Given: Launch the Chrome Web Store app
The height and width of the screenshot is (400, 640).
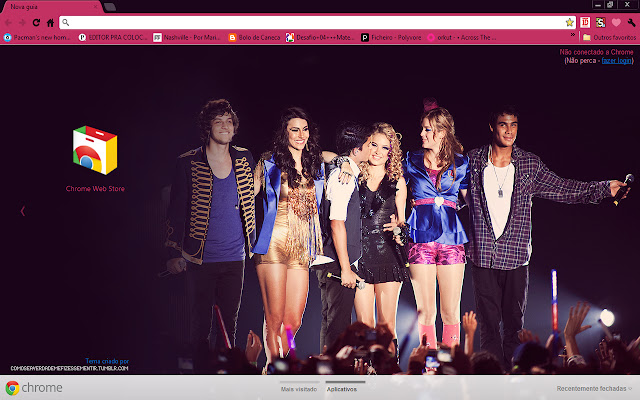Looking at the screenshot, I should pos(95,150).
